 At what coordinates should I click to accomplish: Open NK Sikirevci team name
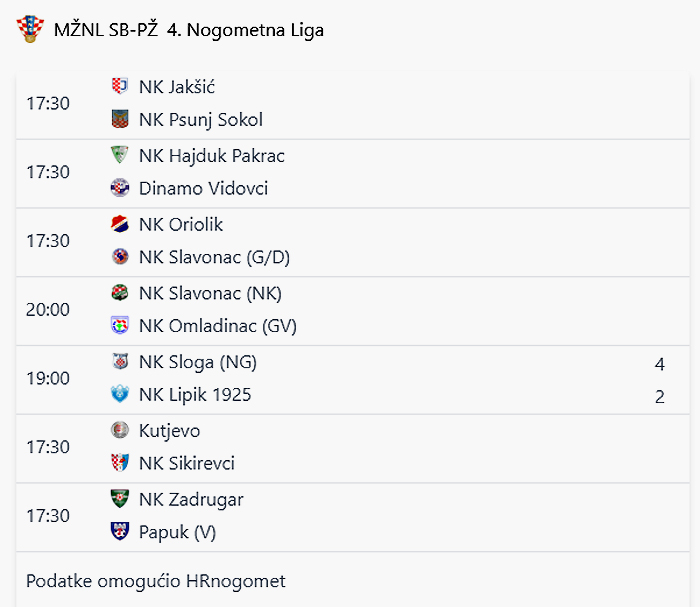point(187,463)
